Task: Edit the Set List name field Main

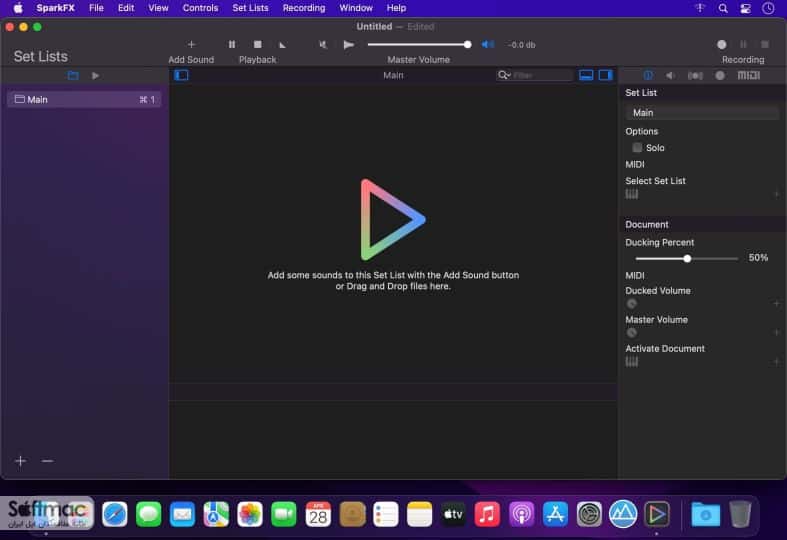Action: (702, 113)
